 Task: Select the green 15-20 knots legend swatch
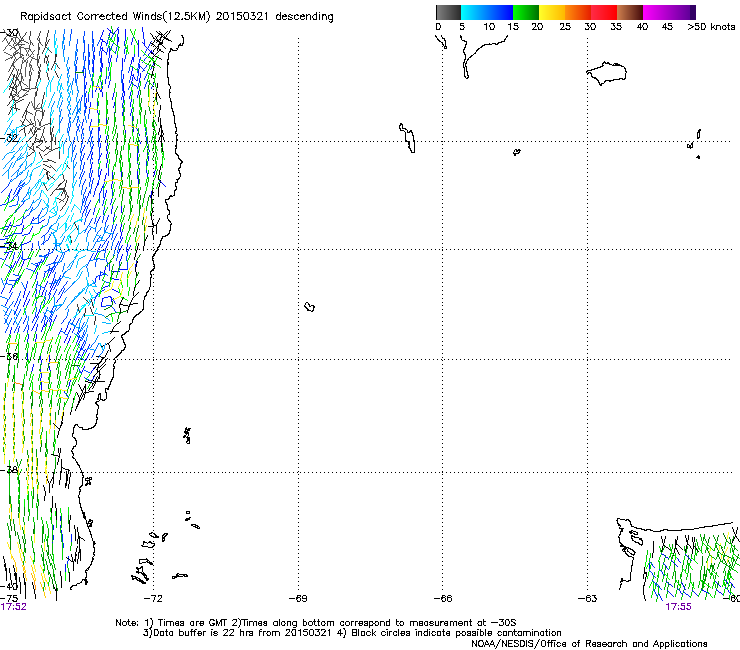tap(526, 12)
